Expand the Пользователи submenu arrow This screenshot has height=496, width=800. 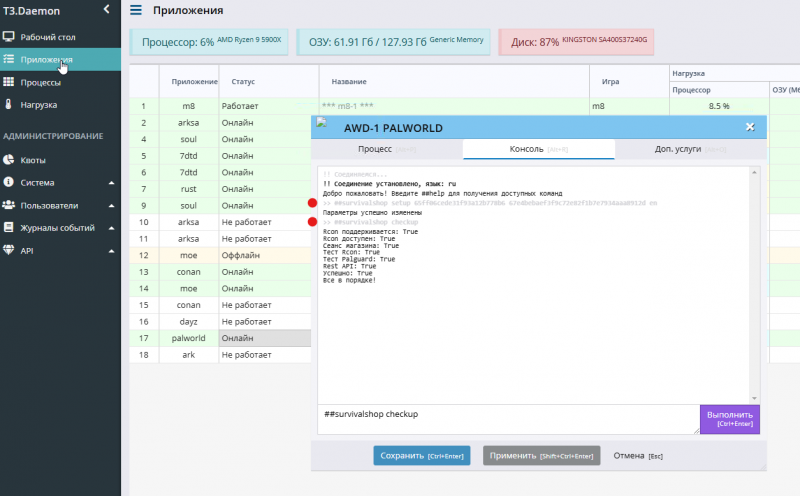pyautogui.click(x=111, y=206)
